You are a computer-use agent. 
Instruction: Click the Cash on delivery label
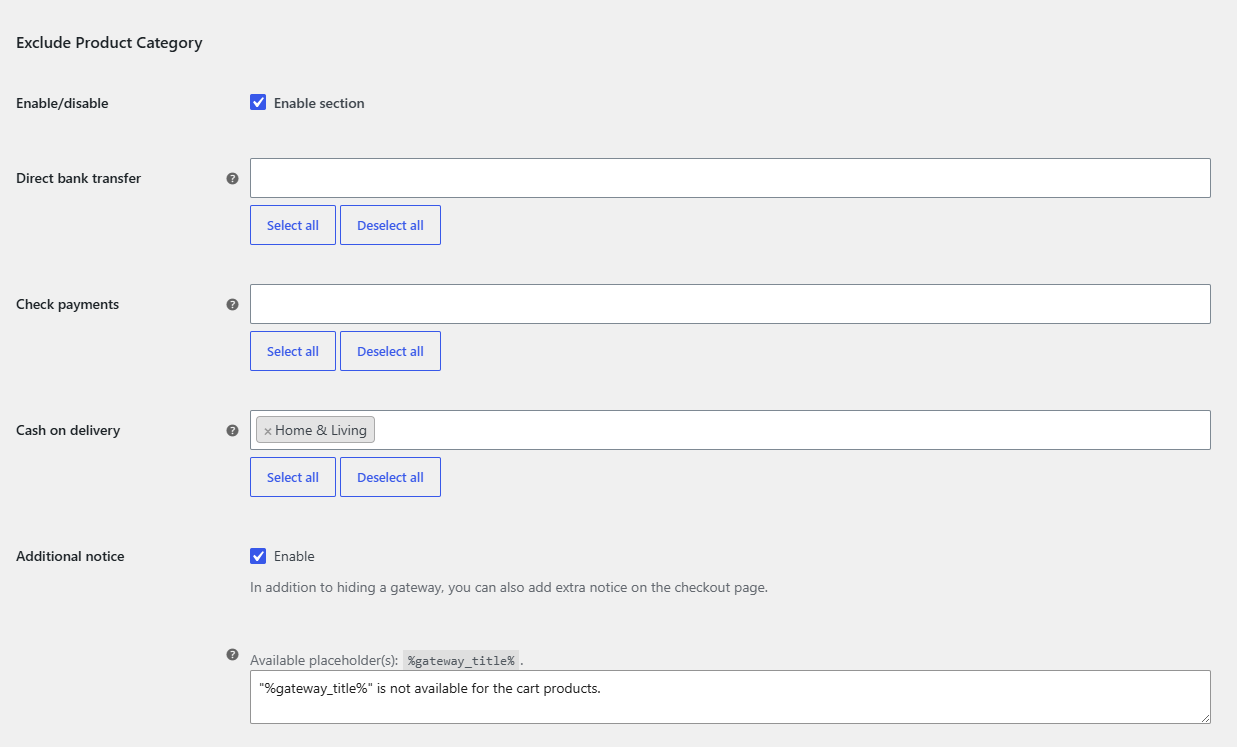pyautogui.click(x=68, y=430)
